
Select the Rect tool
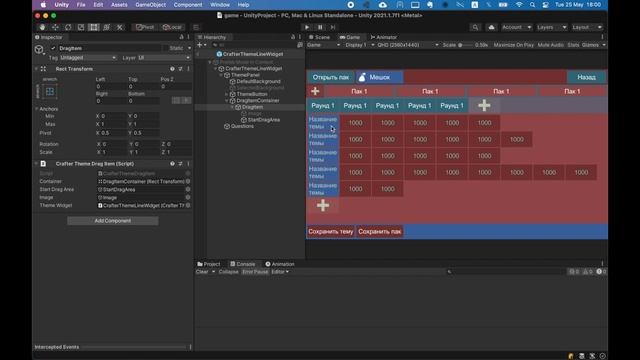click(94, 27)
